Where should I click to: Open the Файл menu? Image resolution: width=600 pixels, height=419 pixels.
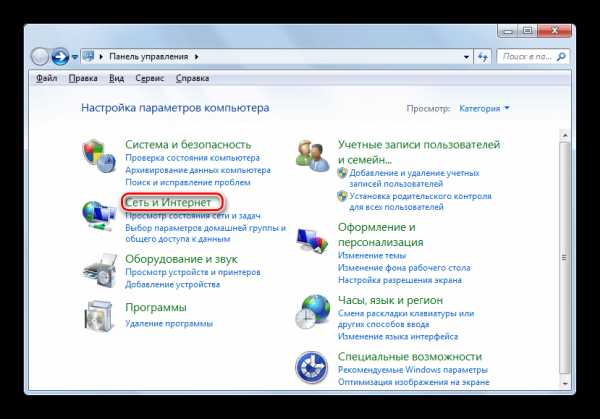pyautogui.click(x=47, y=78)
